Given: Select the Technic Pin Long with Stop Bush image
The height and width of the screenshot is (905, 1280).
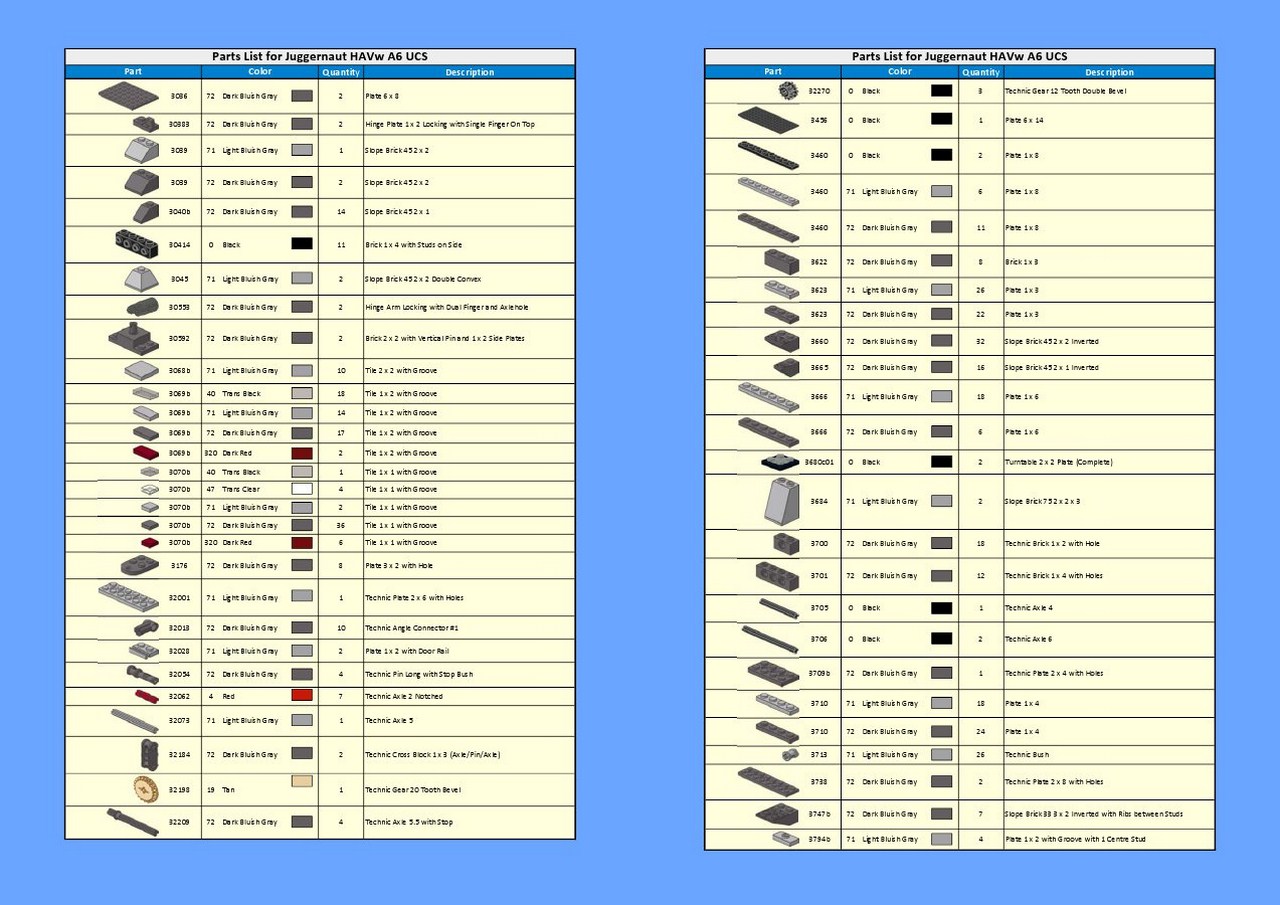Looking at the screenshot, I should click(143, 674).
